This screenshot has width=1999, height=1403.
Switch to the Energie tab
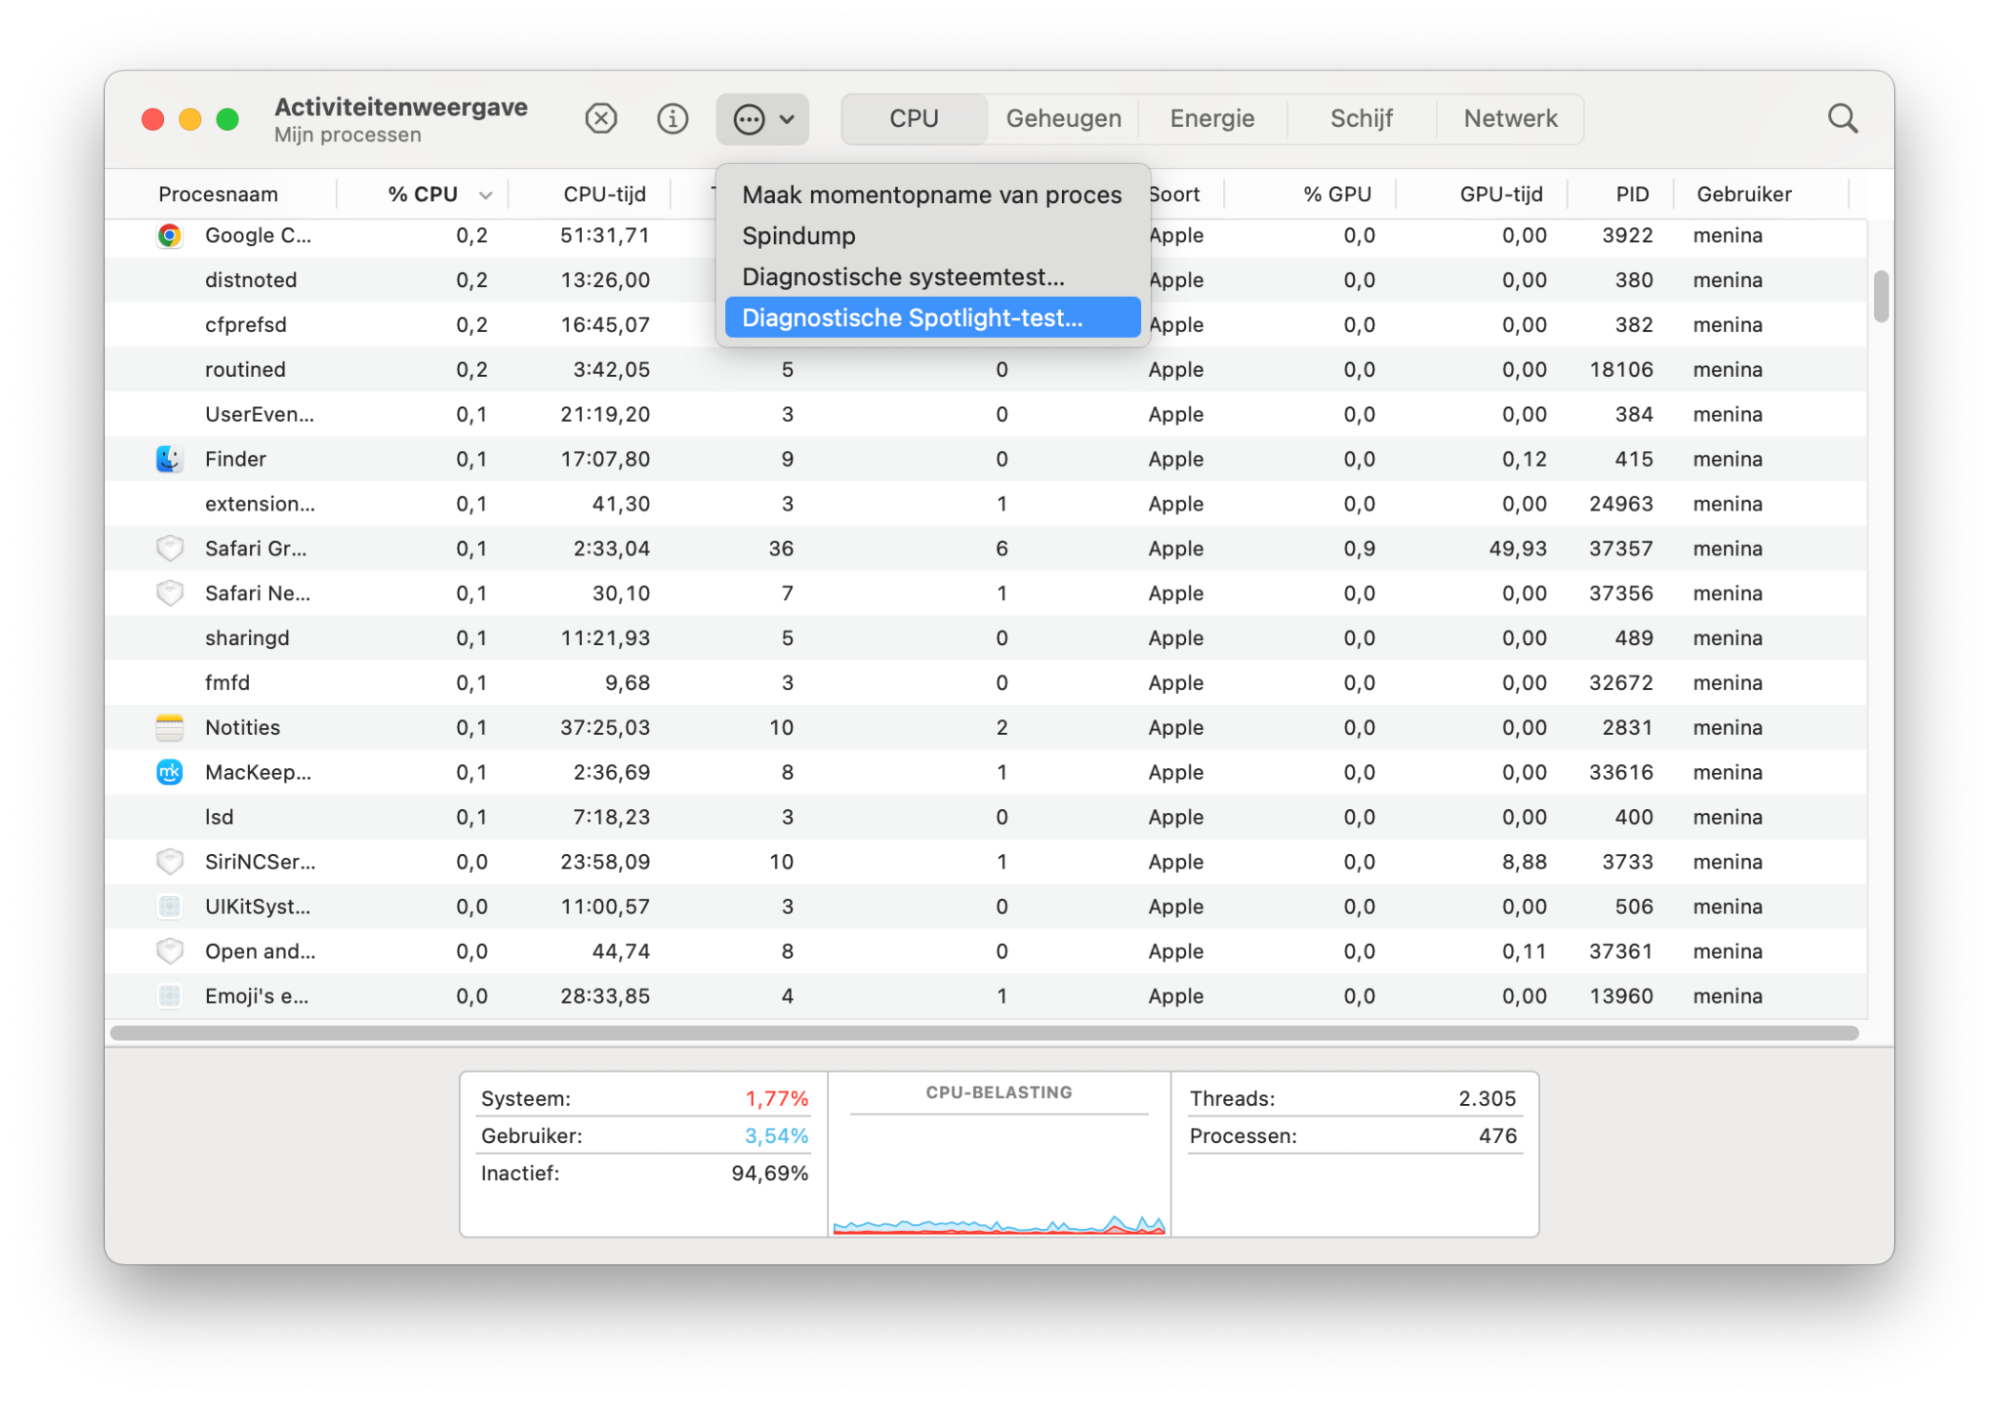point(1212,119)
